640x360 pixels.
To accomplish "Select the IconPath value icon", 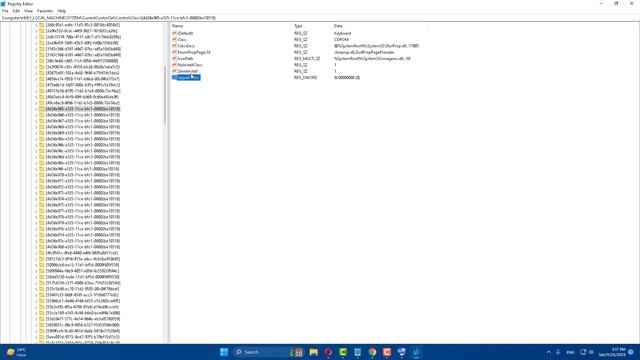I will (174, 58).
